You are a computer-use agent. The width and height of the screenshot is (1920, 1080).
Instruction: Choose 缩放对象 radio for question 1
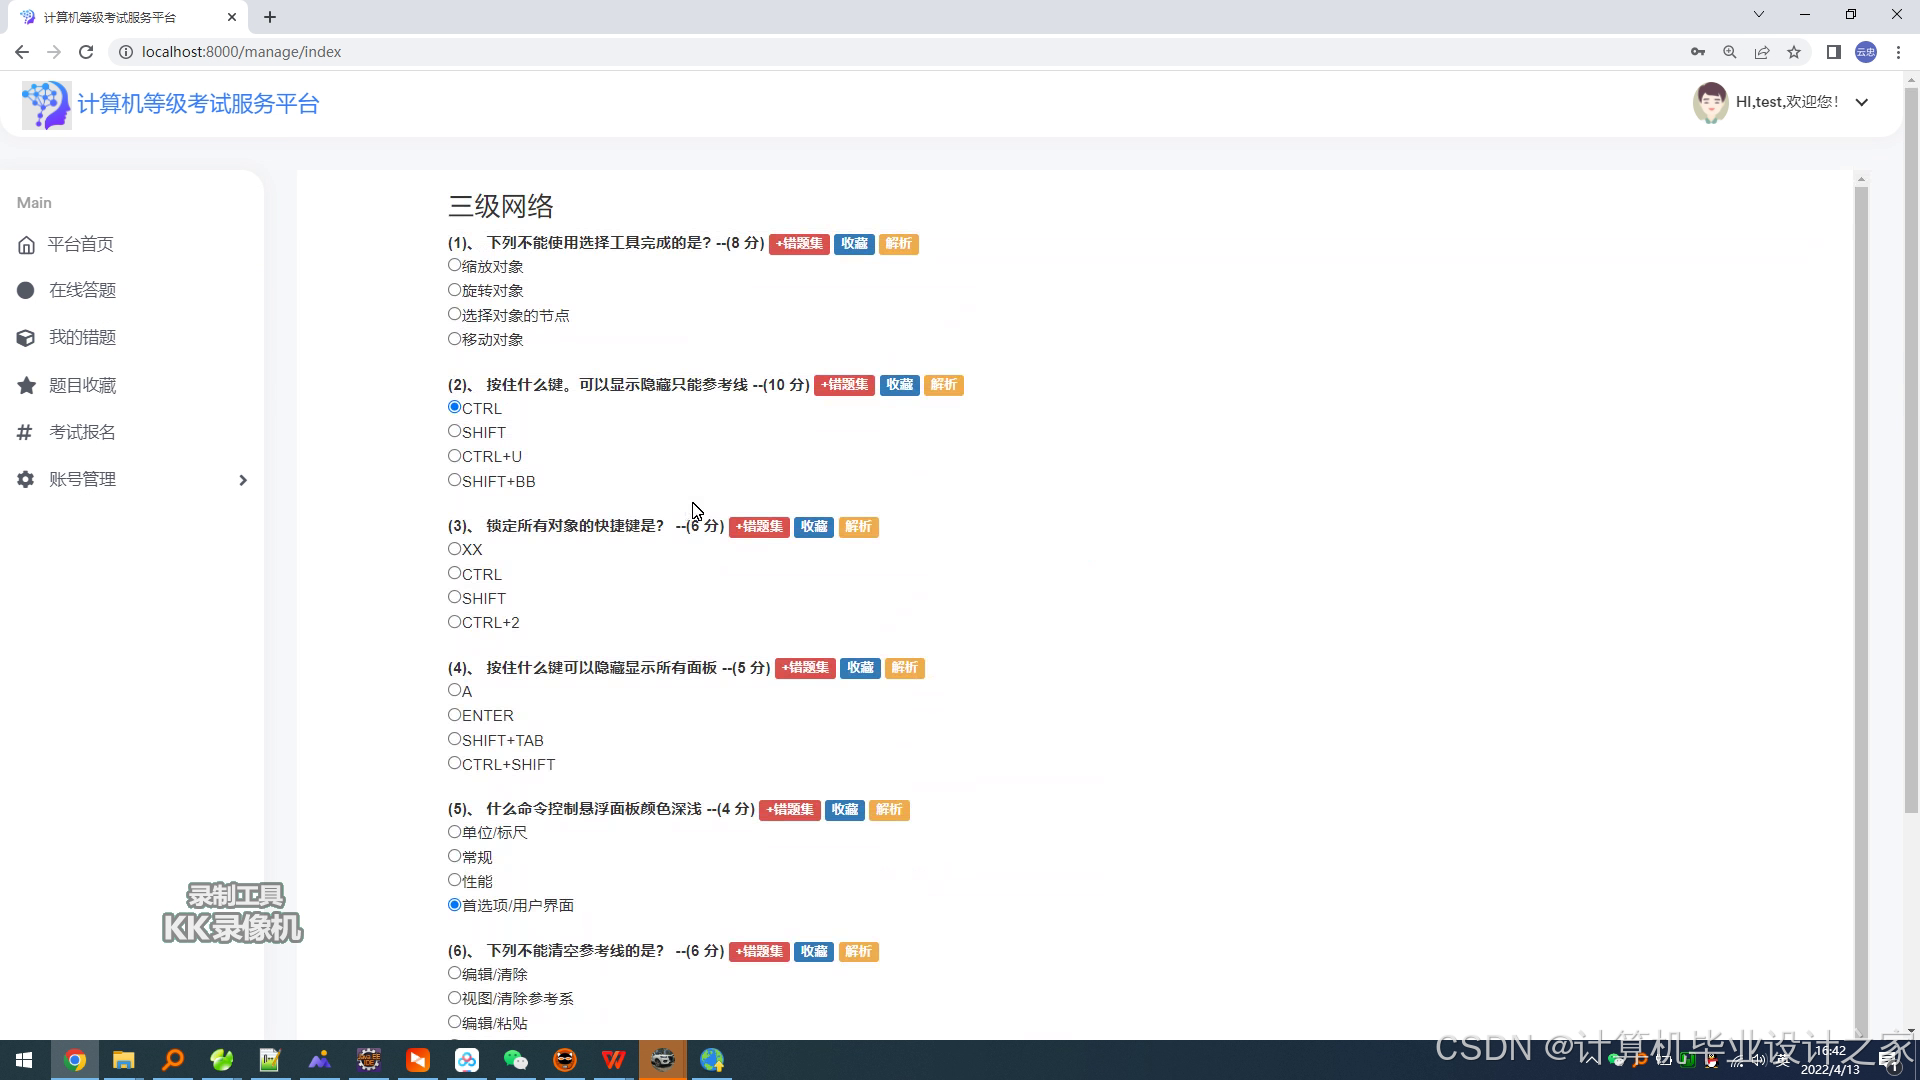coord(454,265)
